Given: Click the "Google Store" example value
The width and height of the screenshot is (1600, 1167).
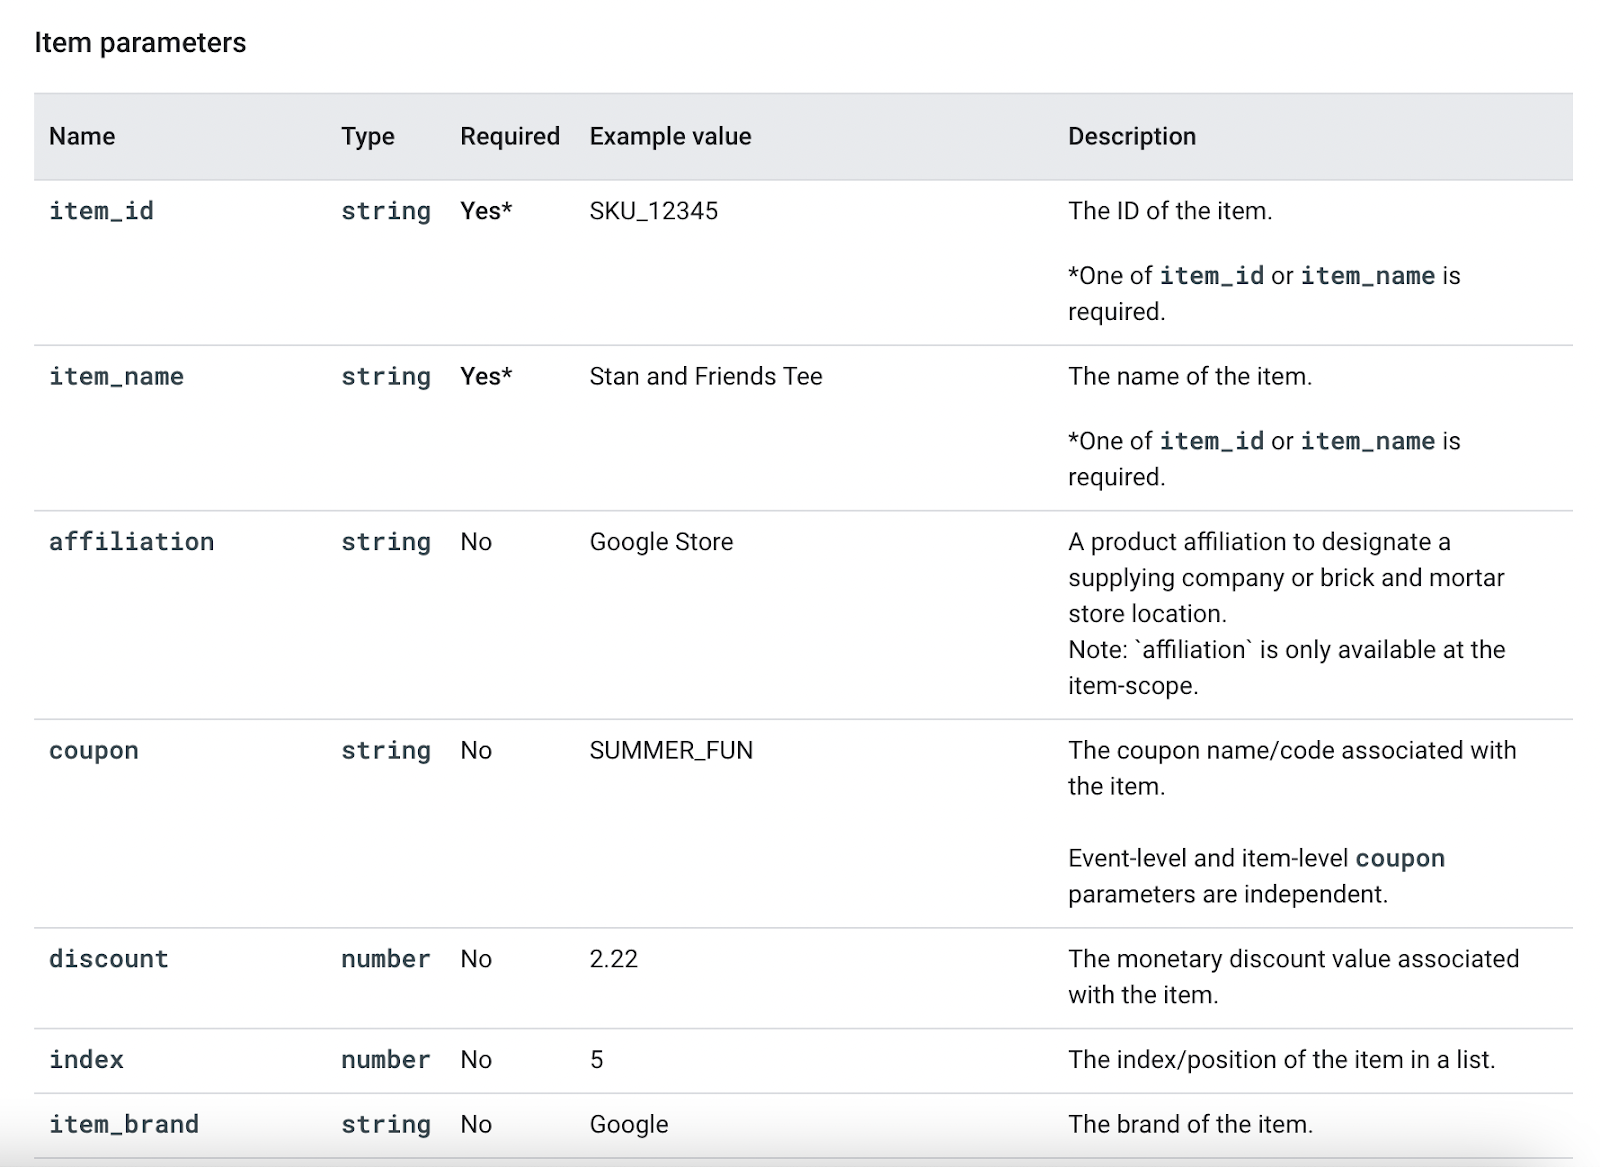Looking at the screenshot, I should pos(661,542).
